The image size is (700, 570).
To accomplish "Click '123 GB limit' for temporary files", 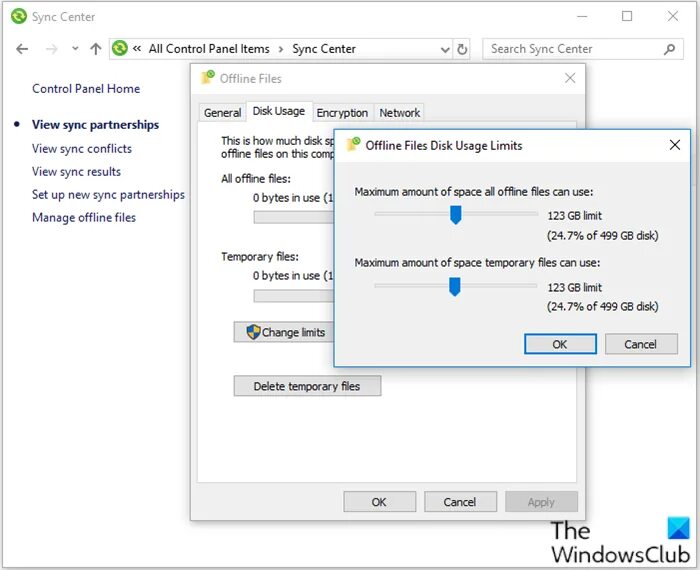I will click(575, 287).
